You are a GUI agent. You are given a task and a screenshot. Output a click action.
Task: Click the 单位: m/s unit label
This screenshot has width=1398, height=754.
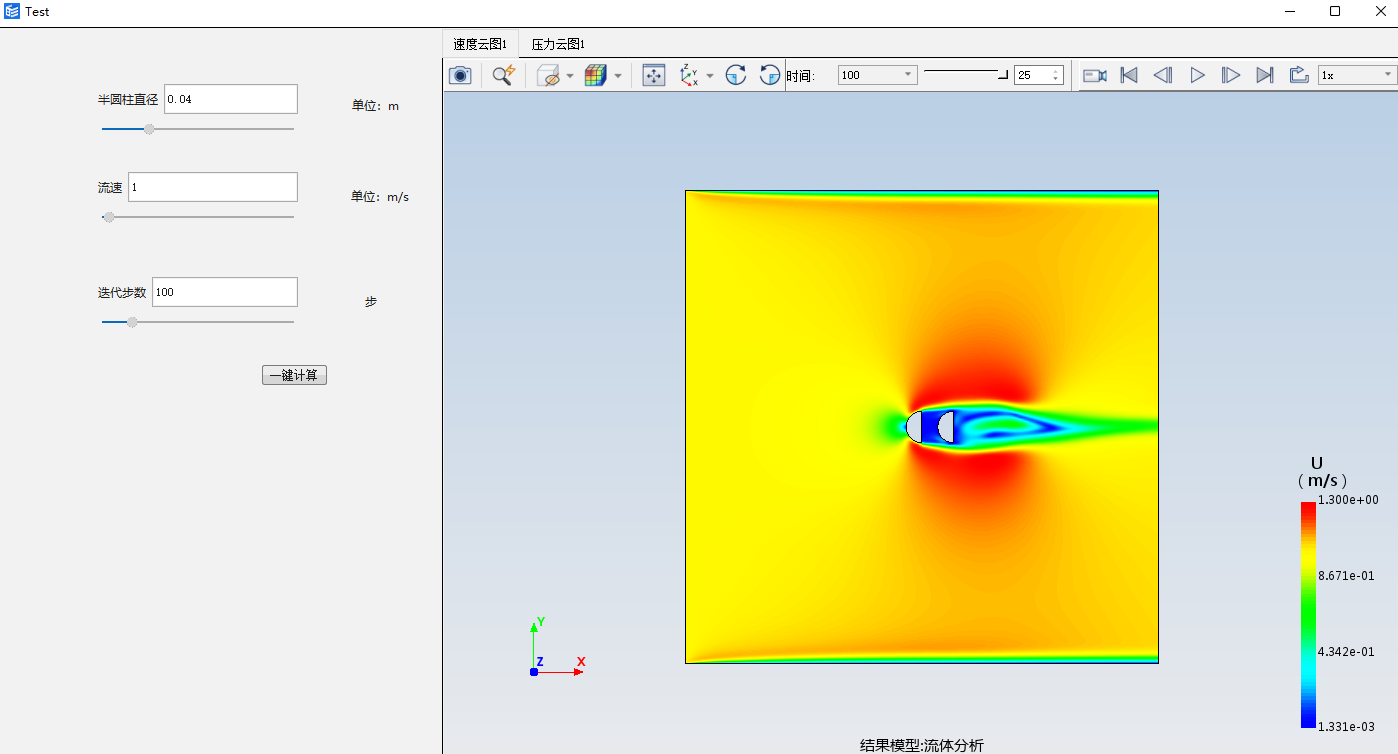[x=380, y=197]
